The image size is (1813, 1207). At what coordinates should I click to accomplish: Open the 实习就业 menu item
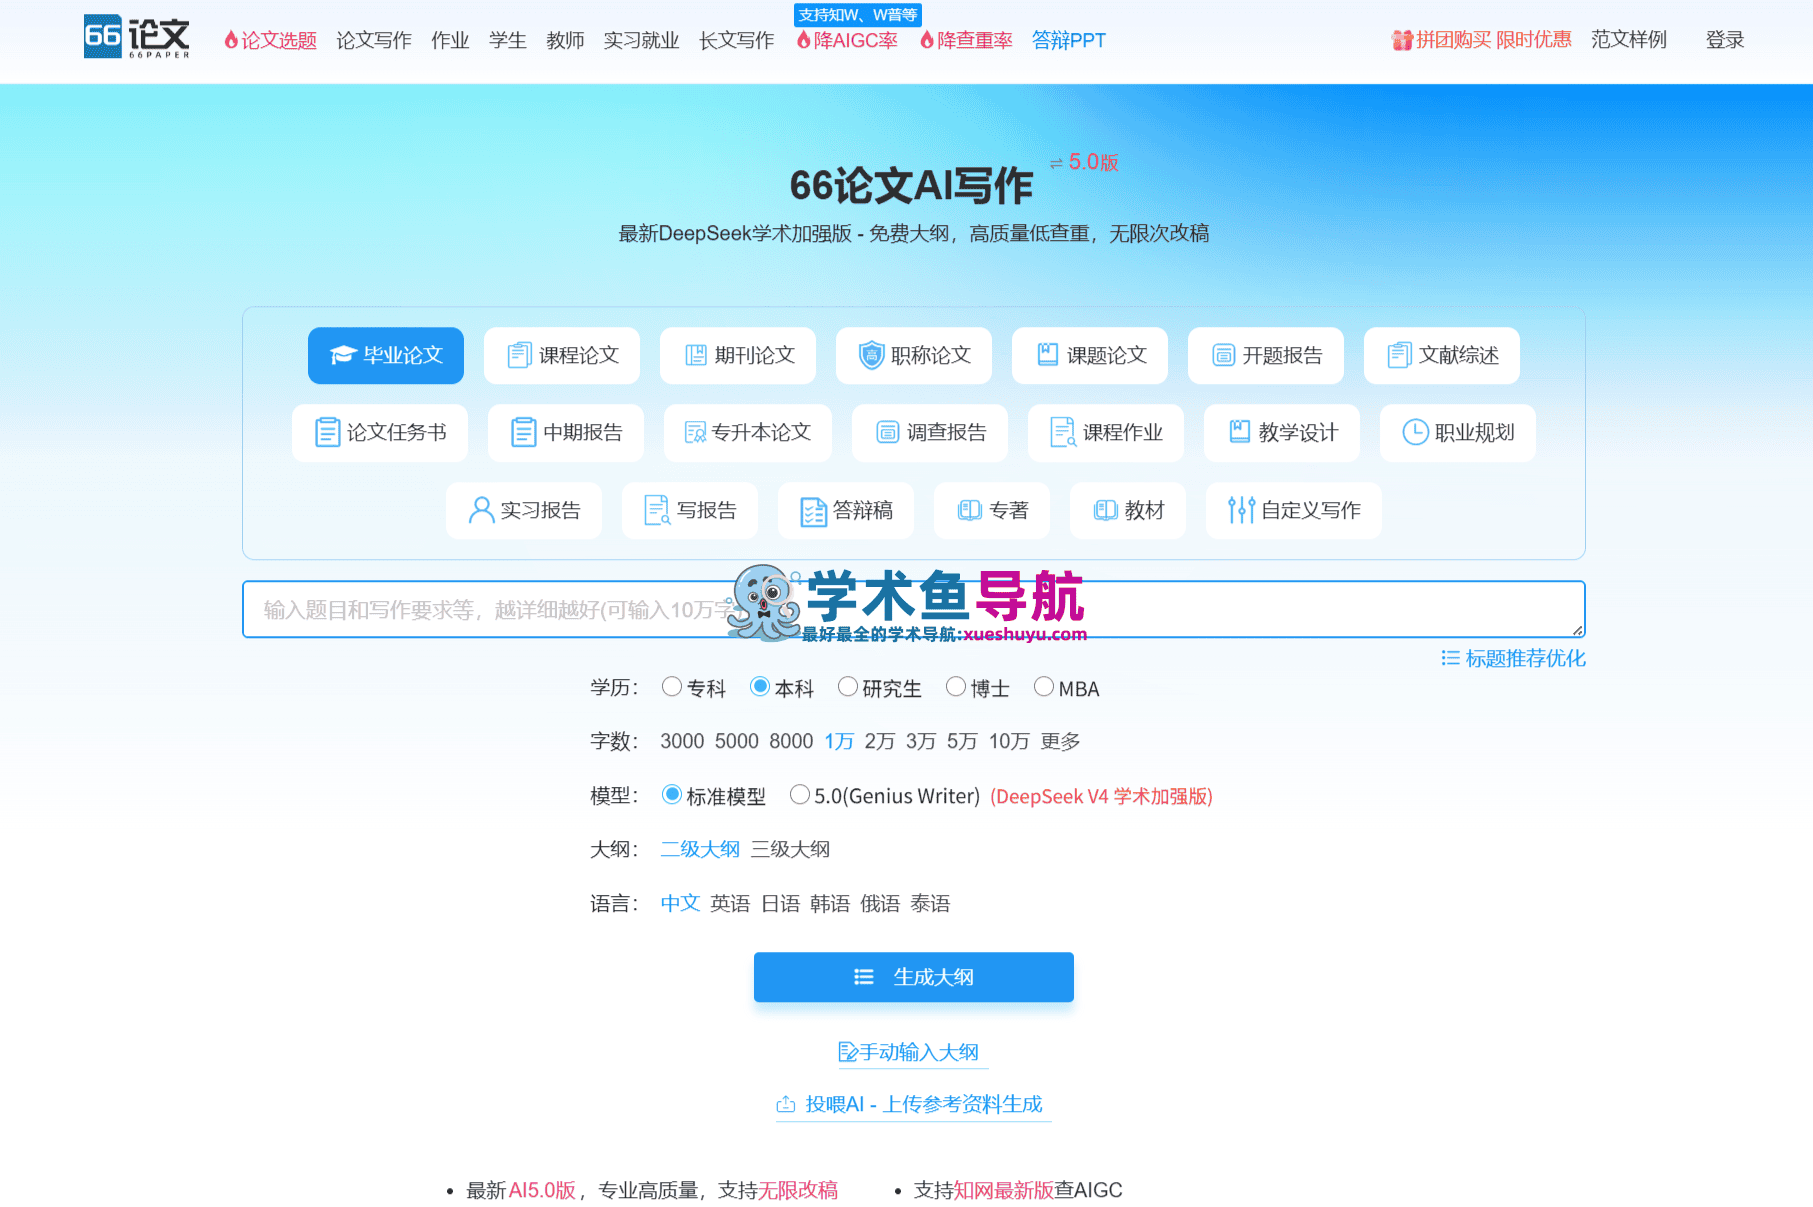[641, 40]
